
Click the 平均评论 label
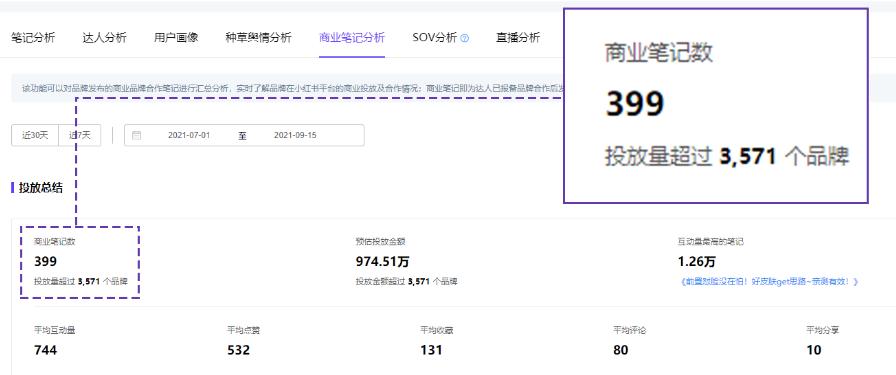(x=630, y=330)
